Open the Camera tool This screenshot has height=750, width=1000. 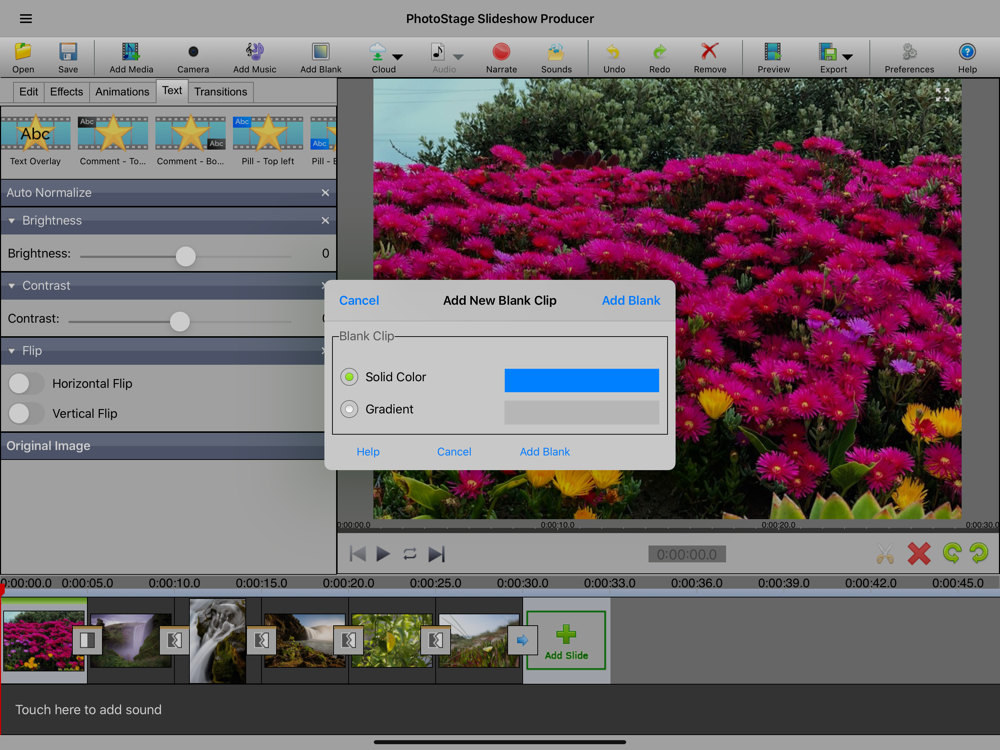pos(193,52)
